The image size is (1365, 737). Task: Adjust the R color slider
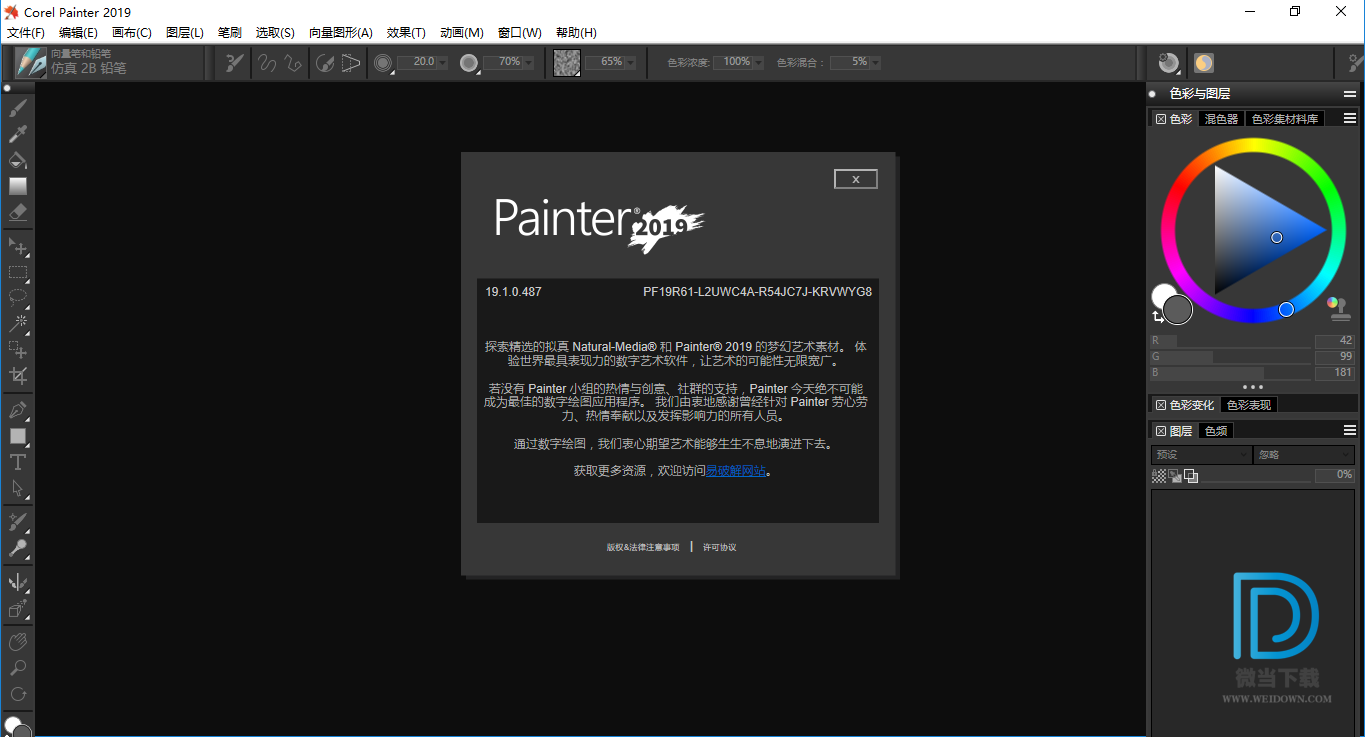pos(1230,341)
